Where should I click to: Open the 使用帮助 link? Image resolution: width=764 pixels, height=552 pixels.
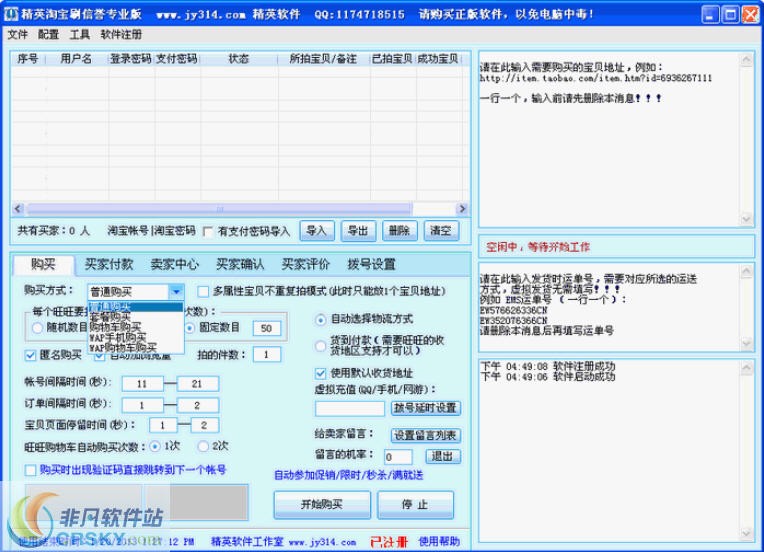(x=439, y=541)
